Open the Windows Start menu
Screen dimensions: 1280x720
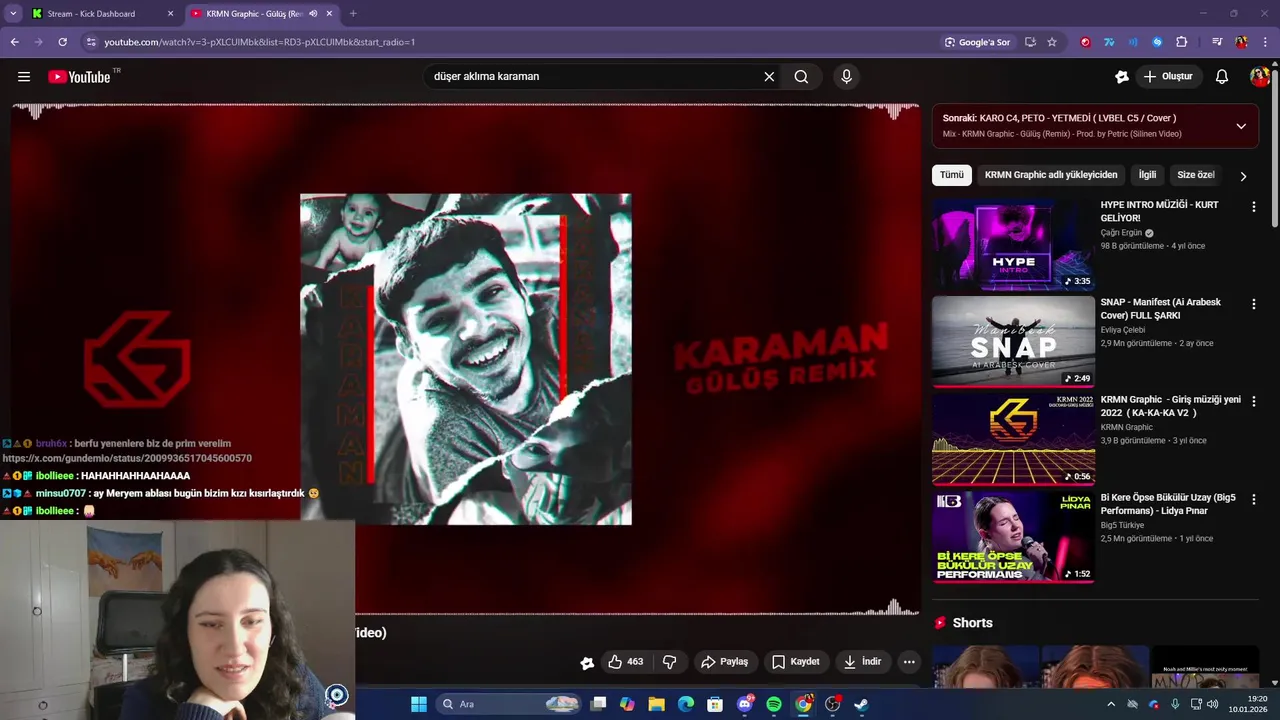418,704
